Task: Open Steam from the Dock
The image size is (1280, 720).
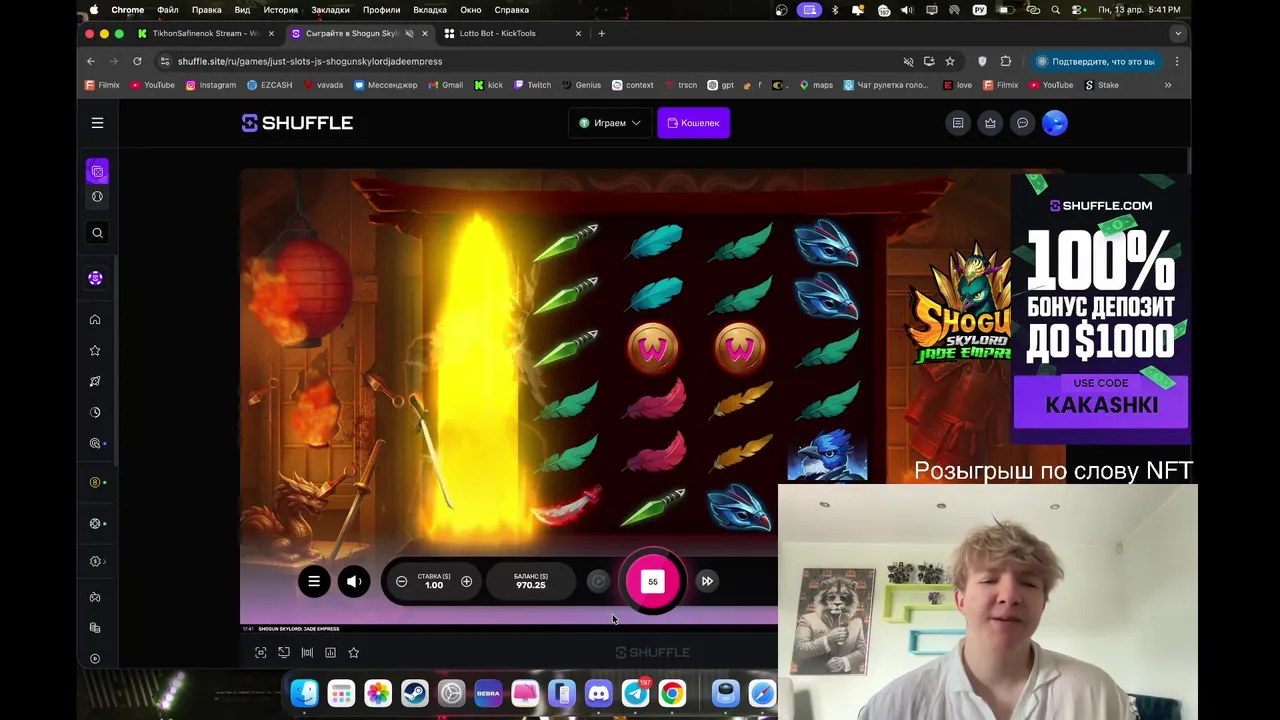Action: tap(414, 693)
